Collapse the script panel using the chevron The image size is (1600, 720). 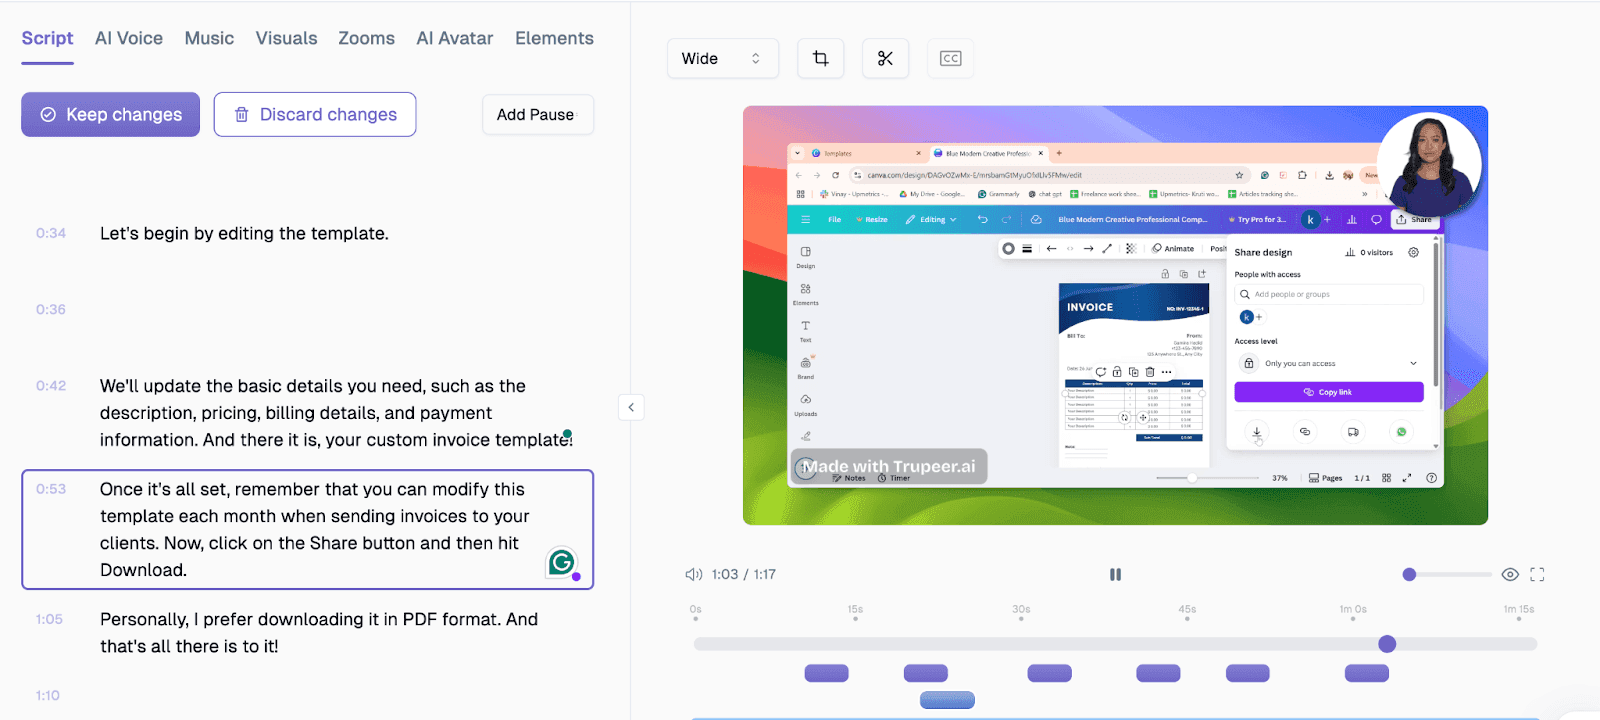(x=631, y=407)
